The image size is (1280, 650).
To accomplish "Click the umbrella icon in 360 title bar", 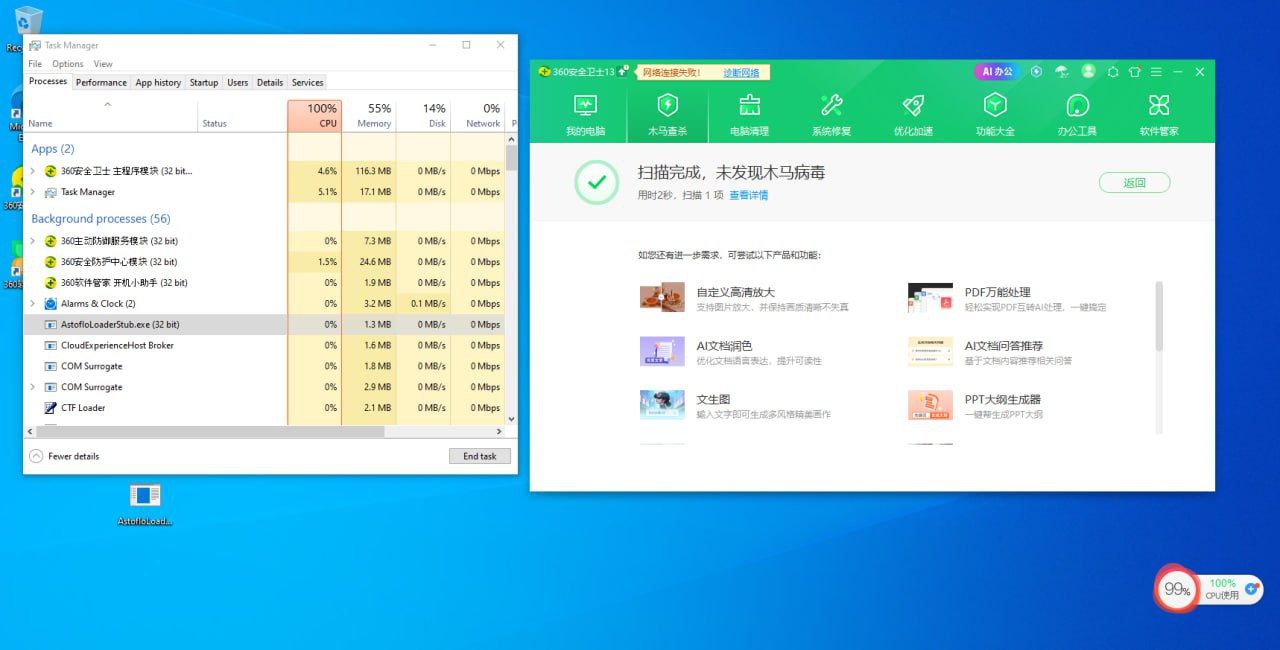I will click(x=1062, y=72).
